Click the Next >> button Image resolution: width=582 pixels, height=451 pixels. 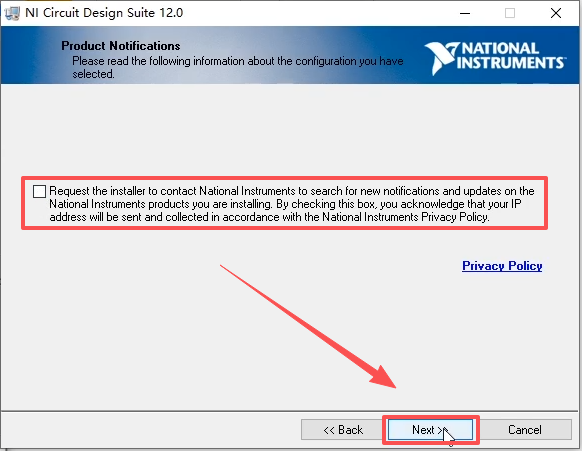point(430,430)
